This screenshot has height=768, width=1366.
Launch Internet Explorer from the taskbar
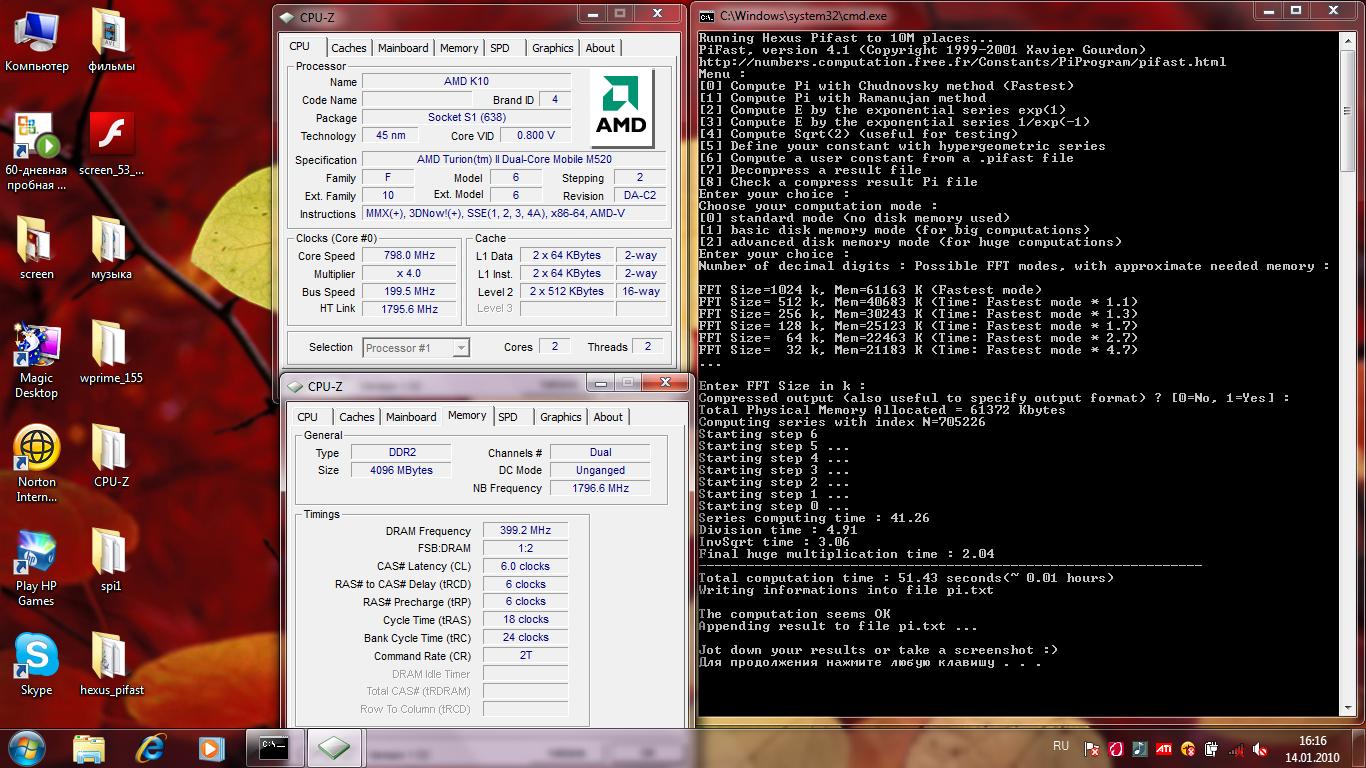151,747
